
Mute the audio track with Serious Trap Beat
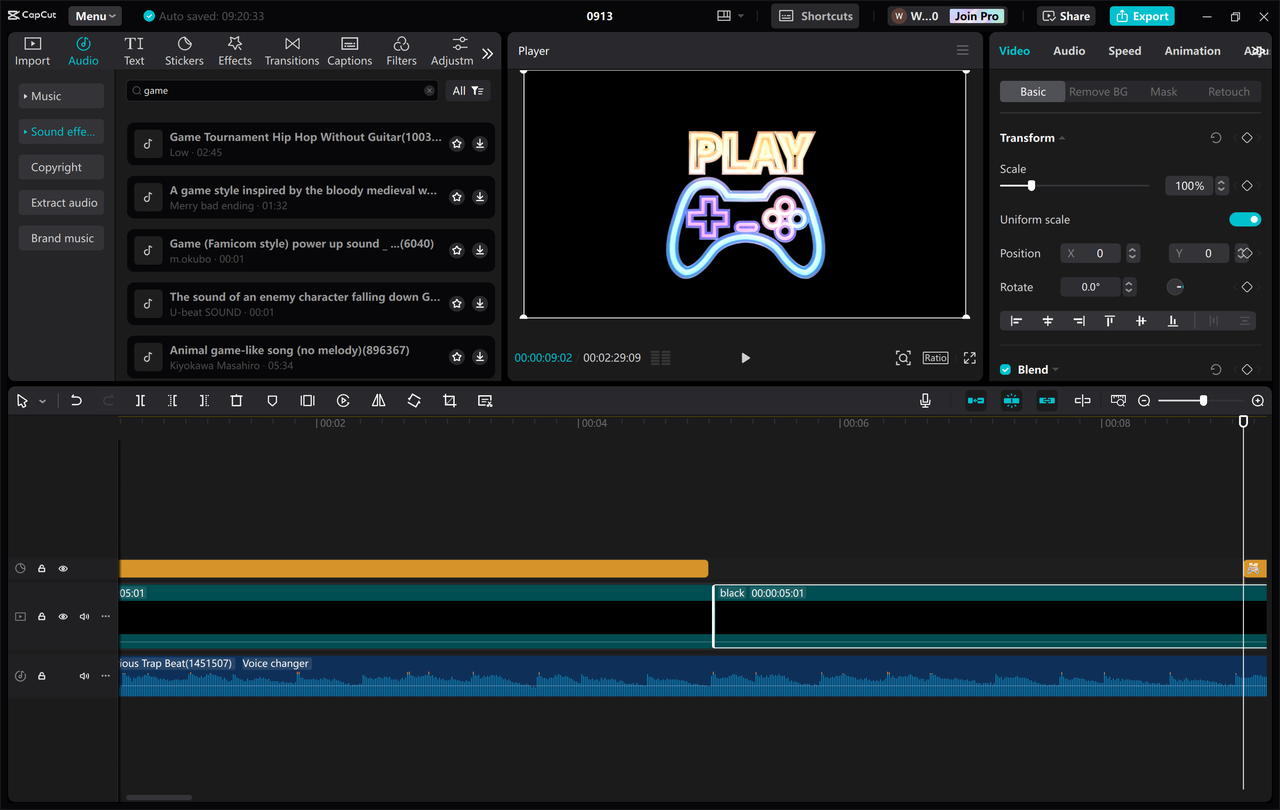(84, 675)
